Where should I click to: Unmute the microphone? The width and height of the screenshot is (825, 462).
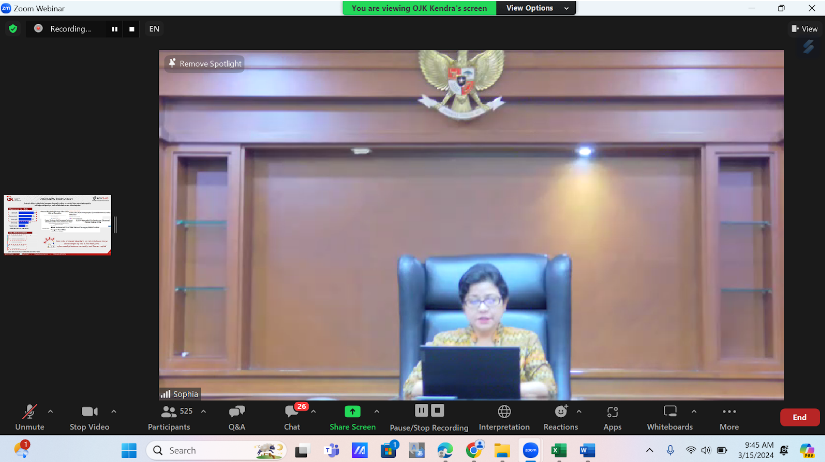(x=29, y=412)
